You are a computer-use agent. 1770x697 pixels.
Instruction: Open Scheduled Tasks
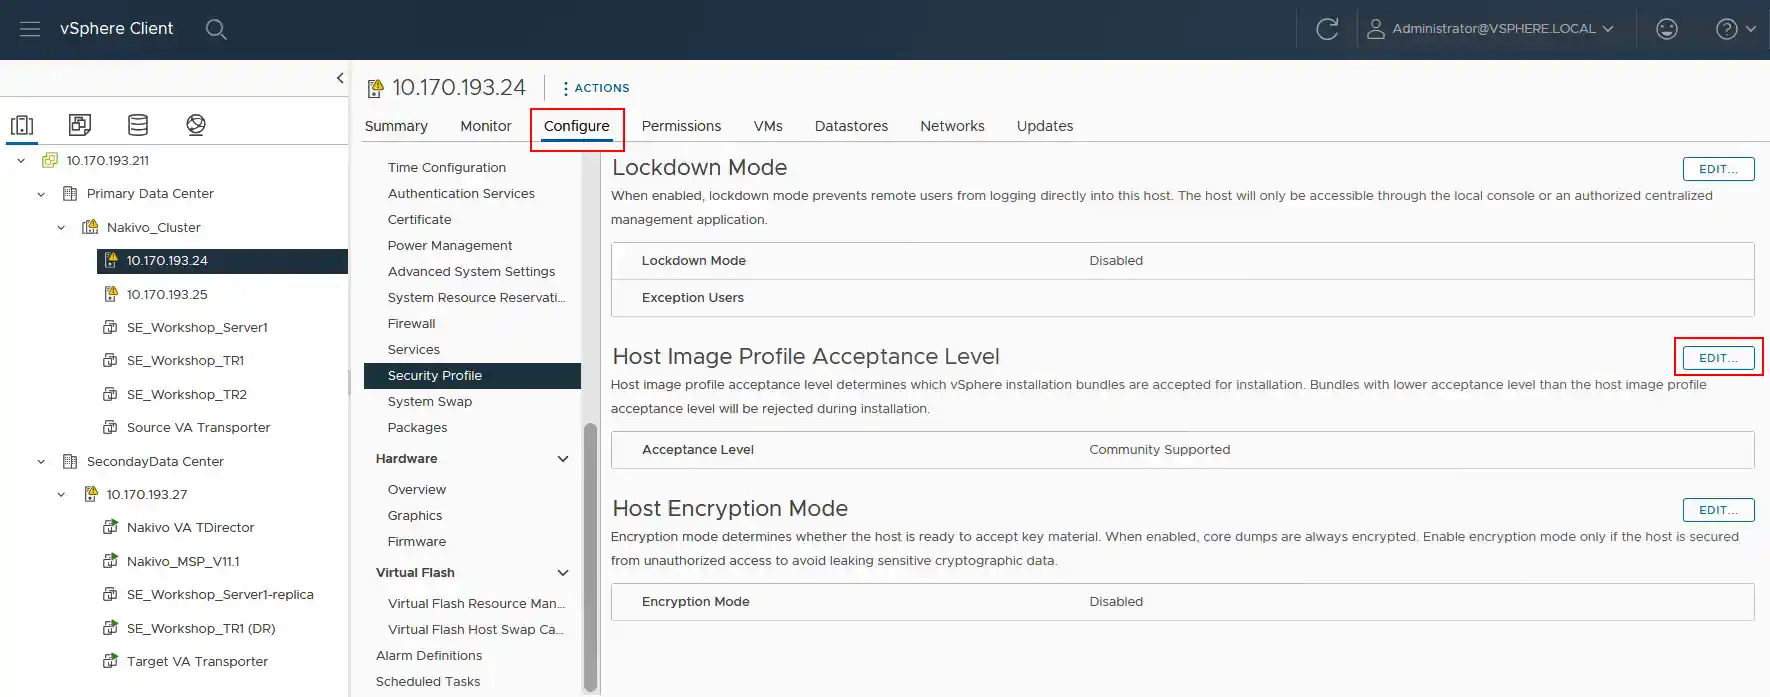click(428, 682)
